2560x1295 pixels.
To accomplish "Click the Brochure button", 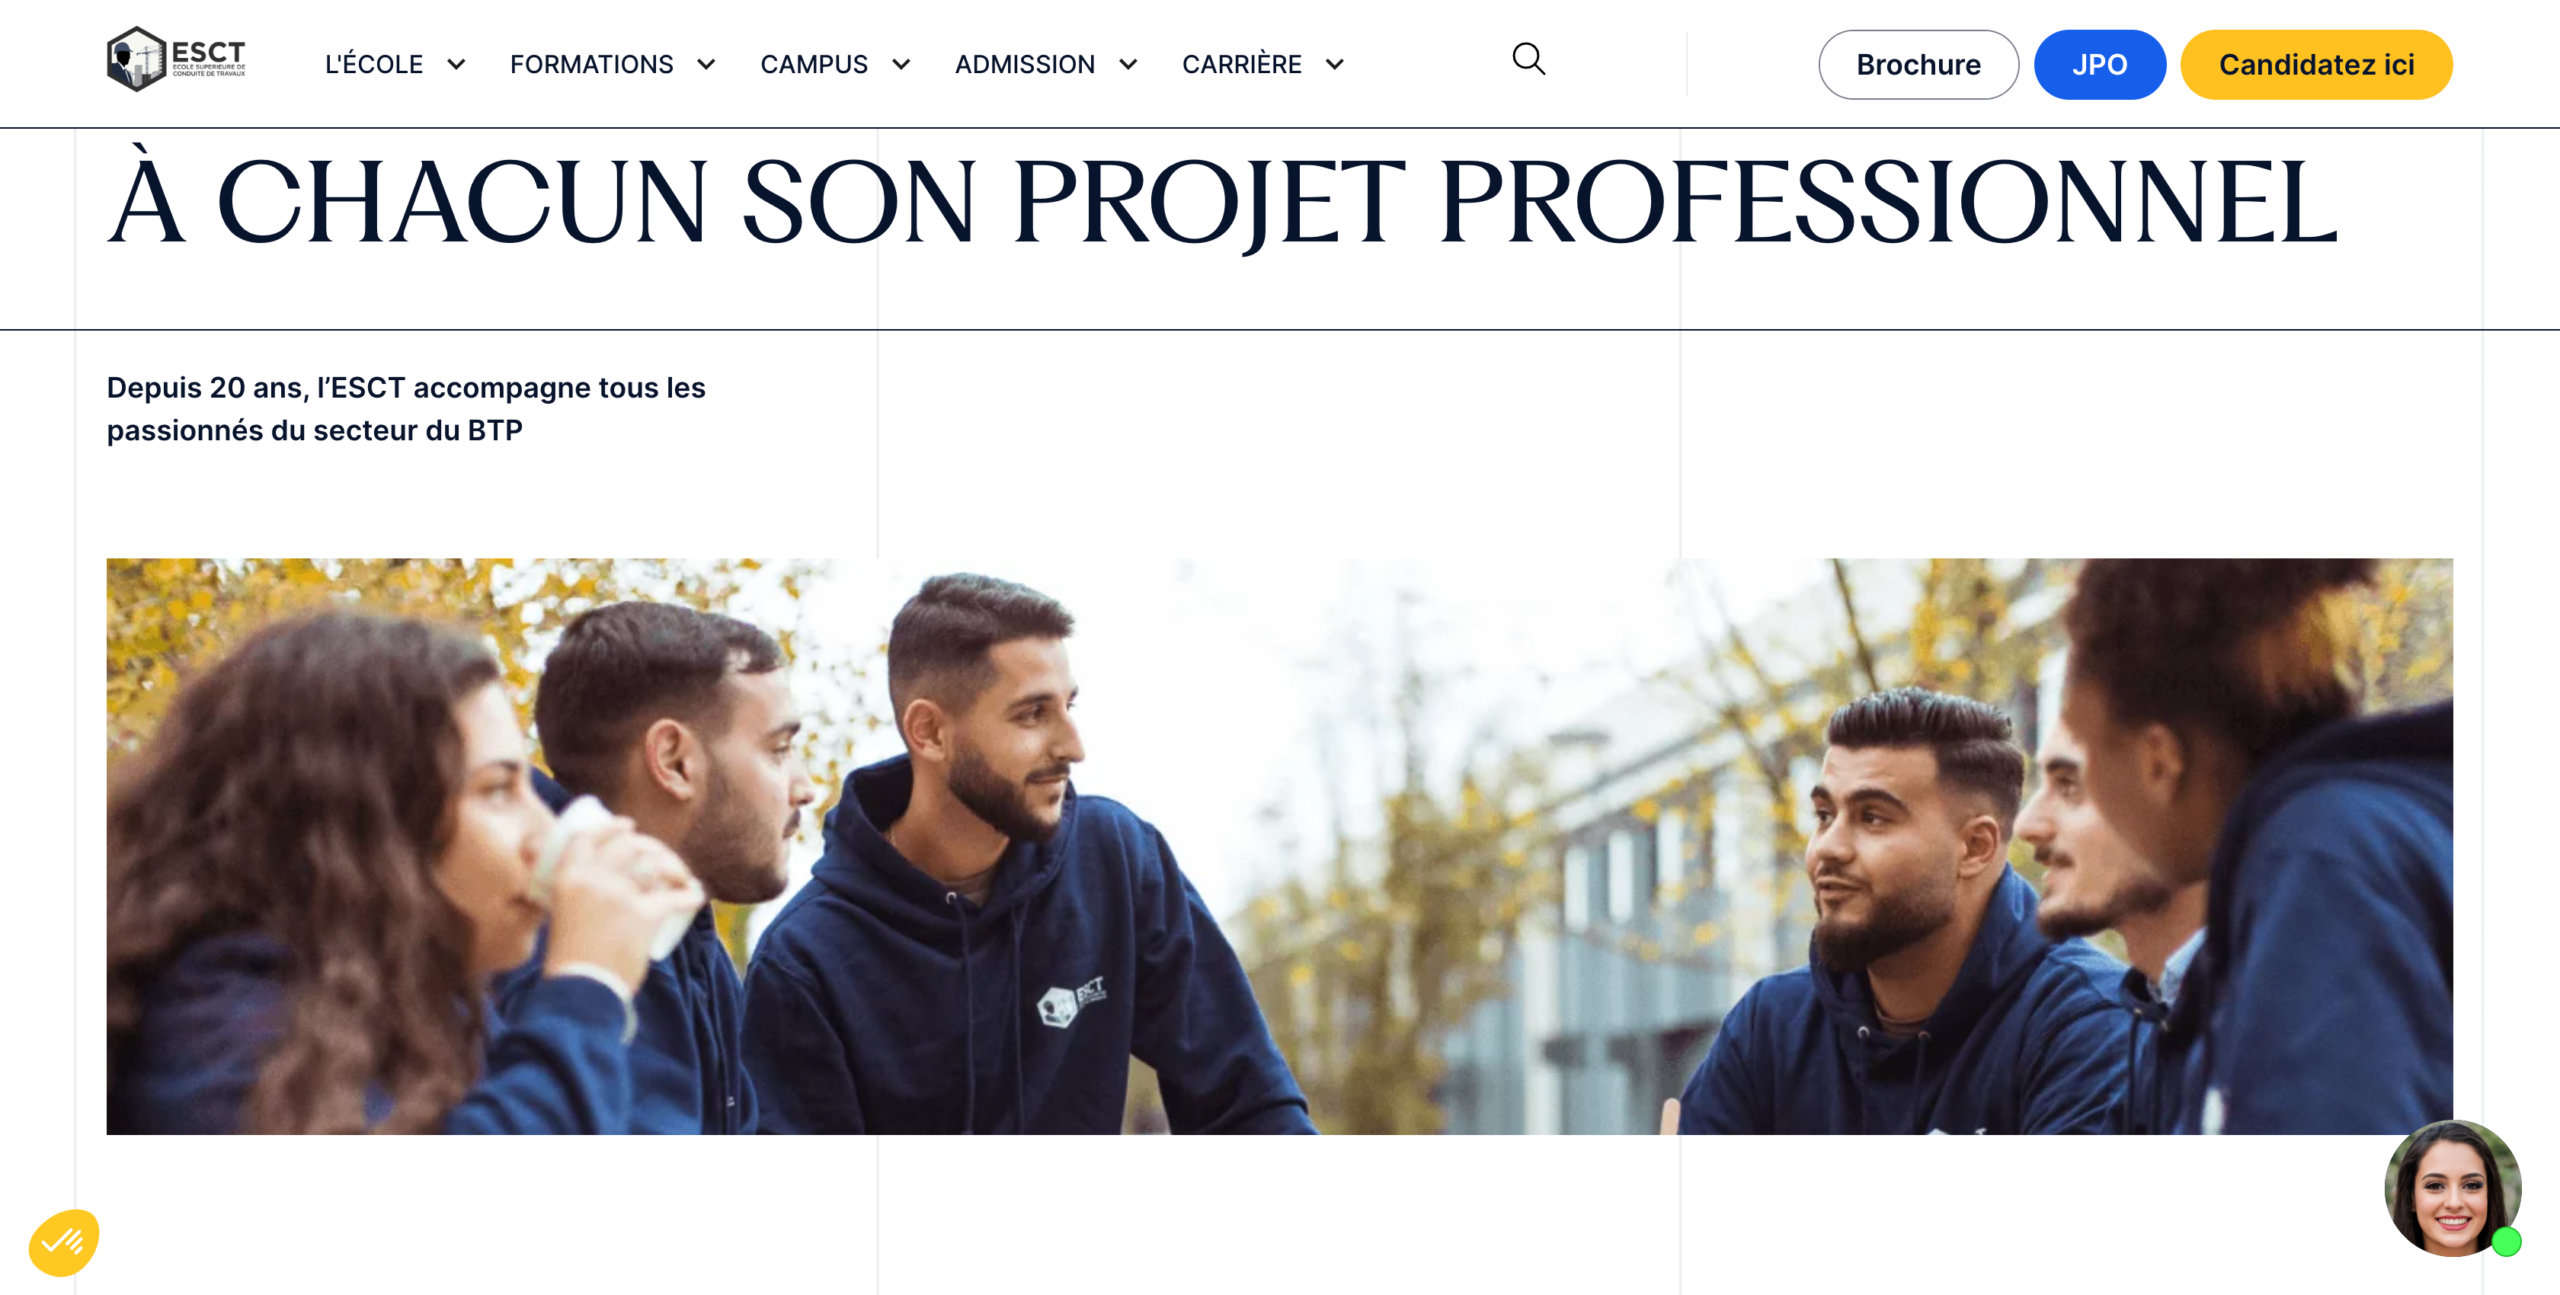I will tap(1918, 65).
